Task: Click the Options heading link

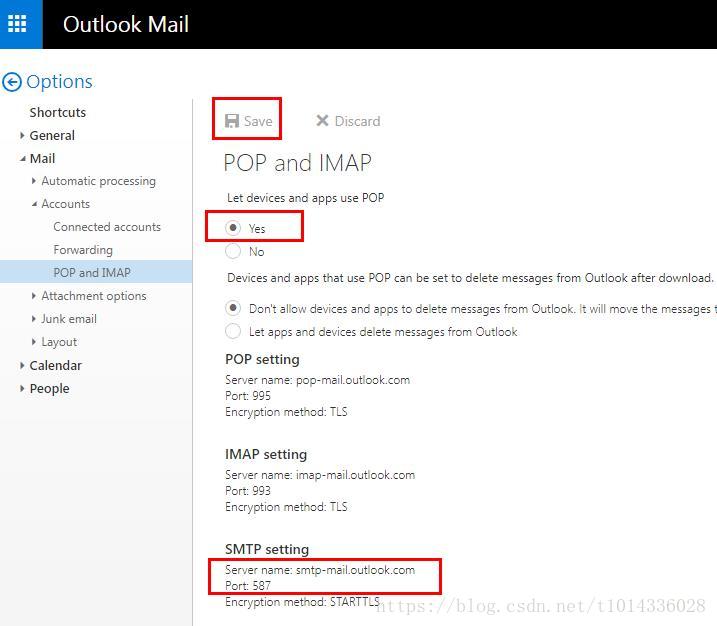Action: click(59, 82)
